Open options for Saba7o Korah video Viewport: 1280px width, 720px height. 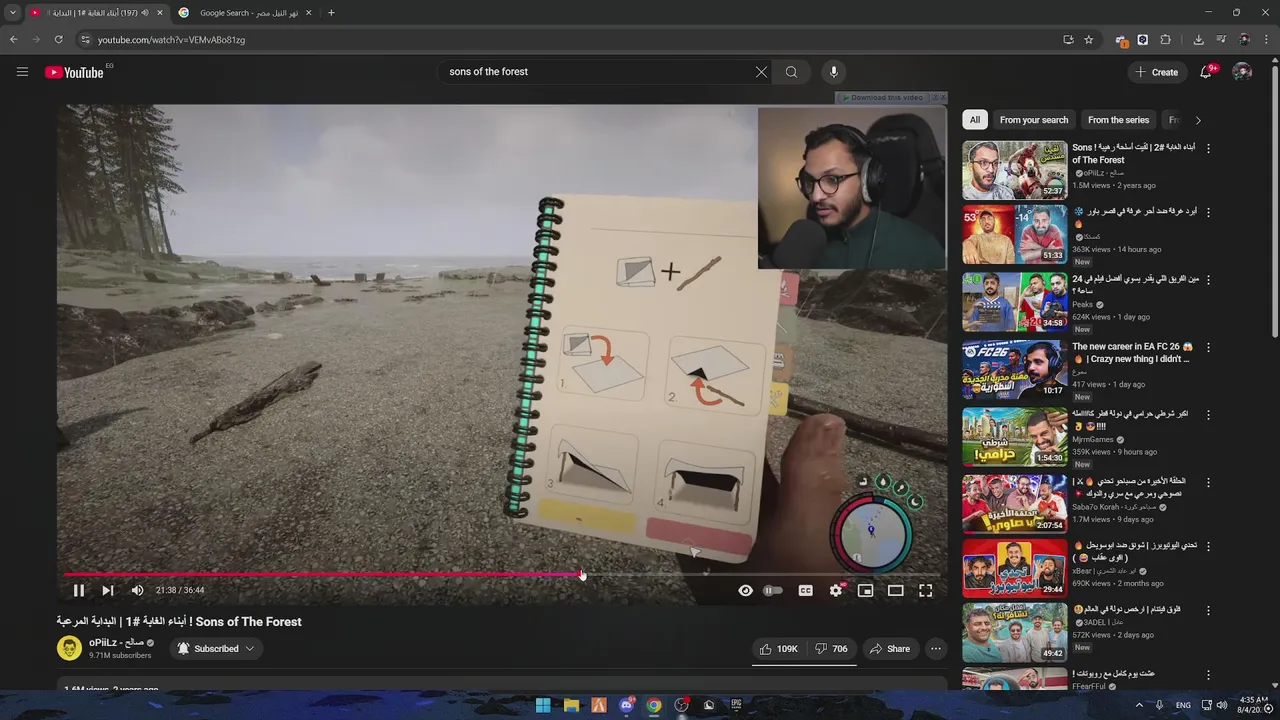(x=1208, y=482)
